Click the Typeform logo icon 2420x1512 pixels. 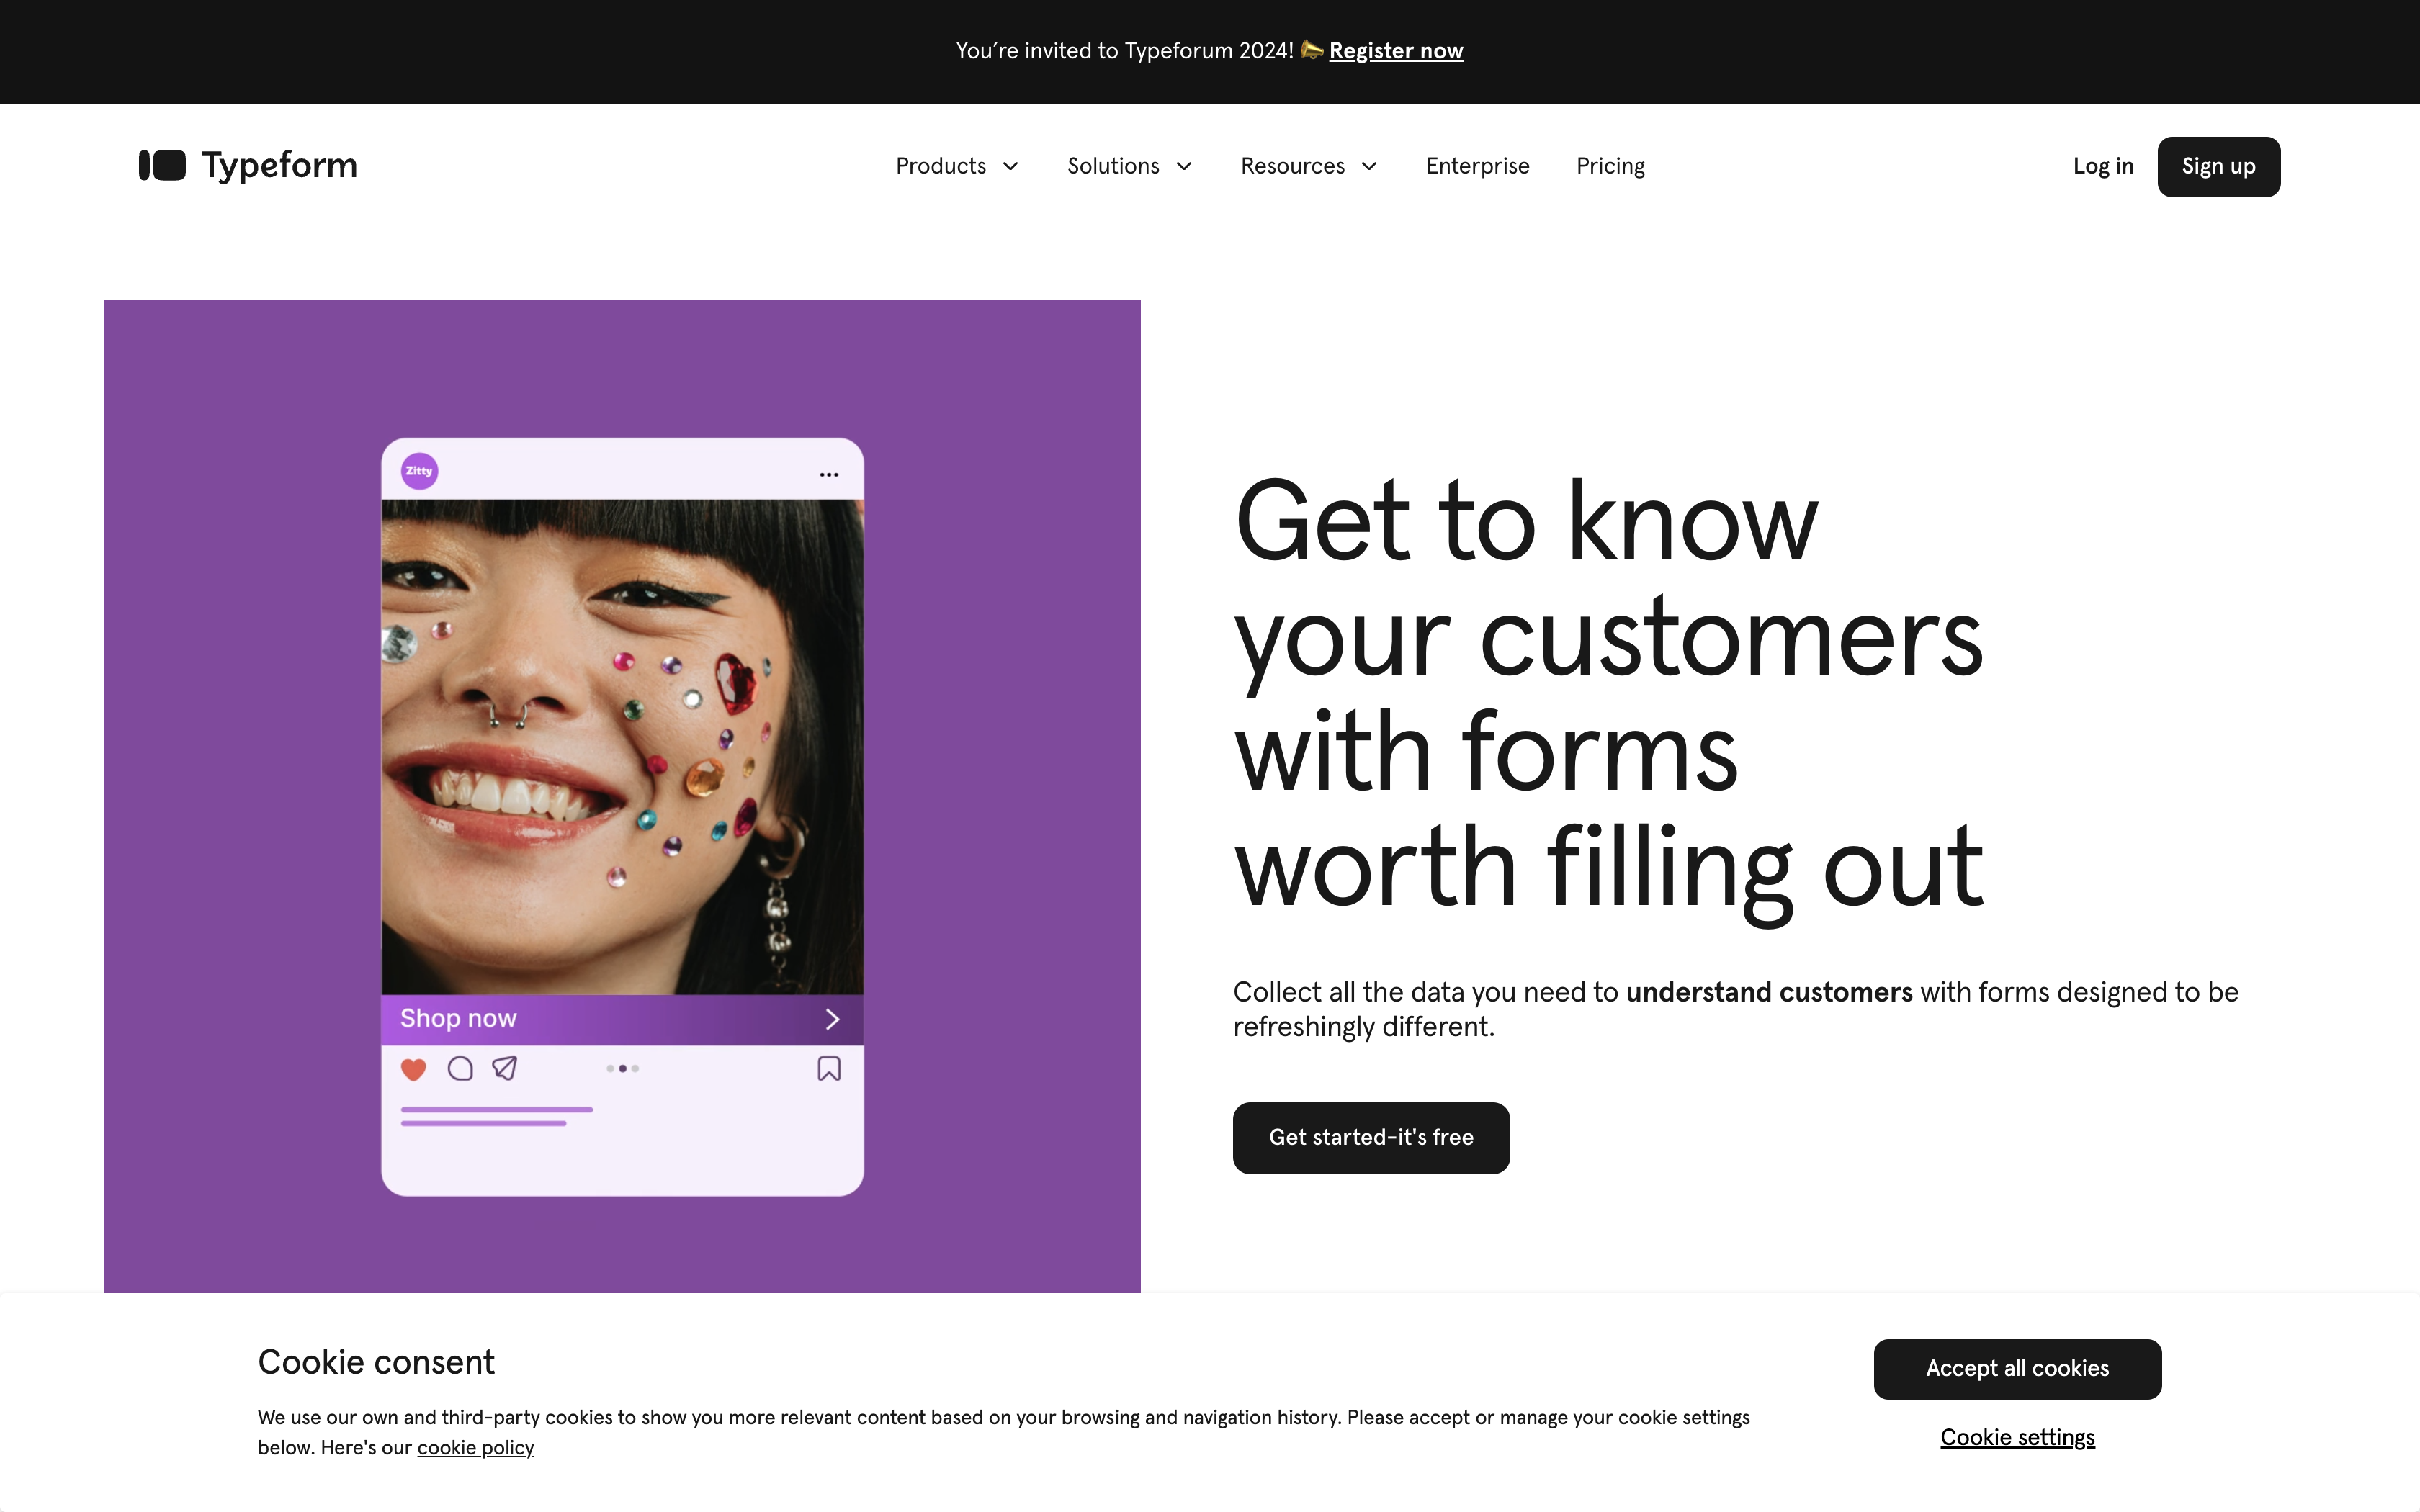[162, 165]
